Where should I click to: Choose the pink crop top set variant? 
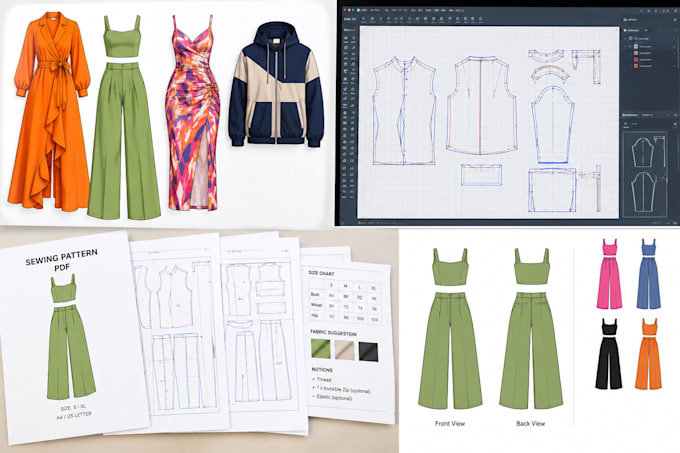click(x=609, y=274)
